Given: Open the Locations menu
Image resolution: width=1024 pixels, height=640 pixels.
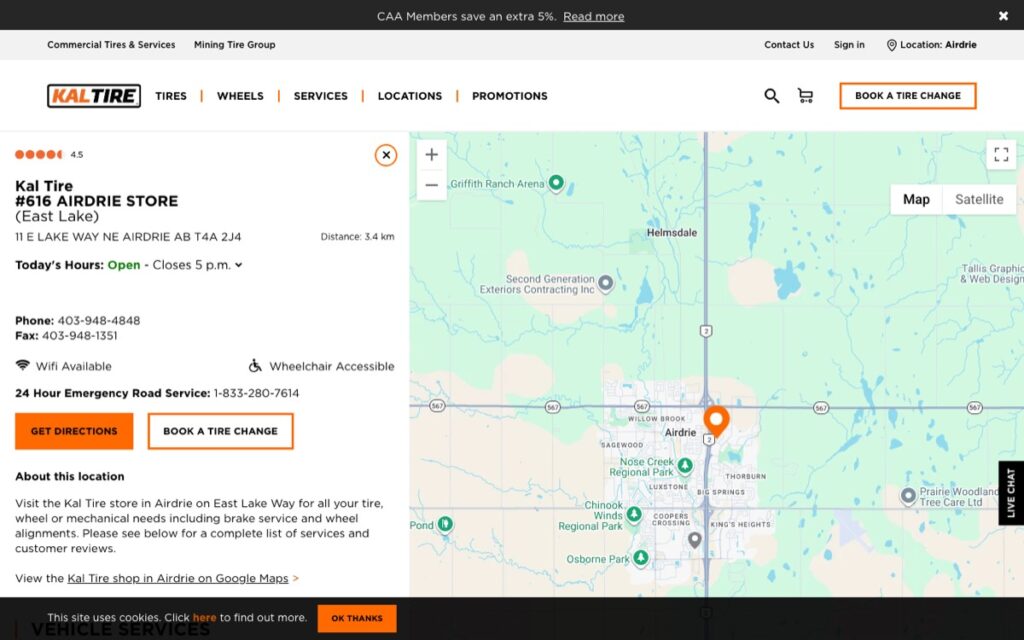Looking at the screenshot, I should click(410, 96).
